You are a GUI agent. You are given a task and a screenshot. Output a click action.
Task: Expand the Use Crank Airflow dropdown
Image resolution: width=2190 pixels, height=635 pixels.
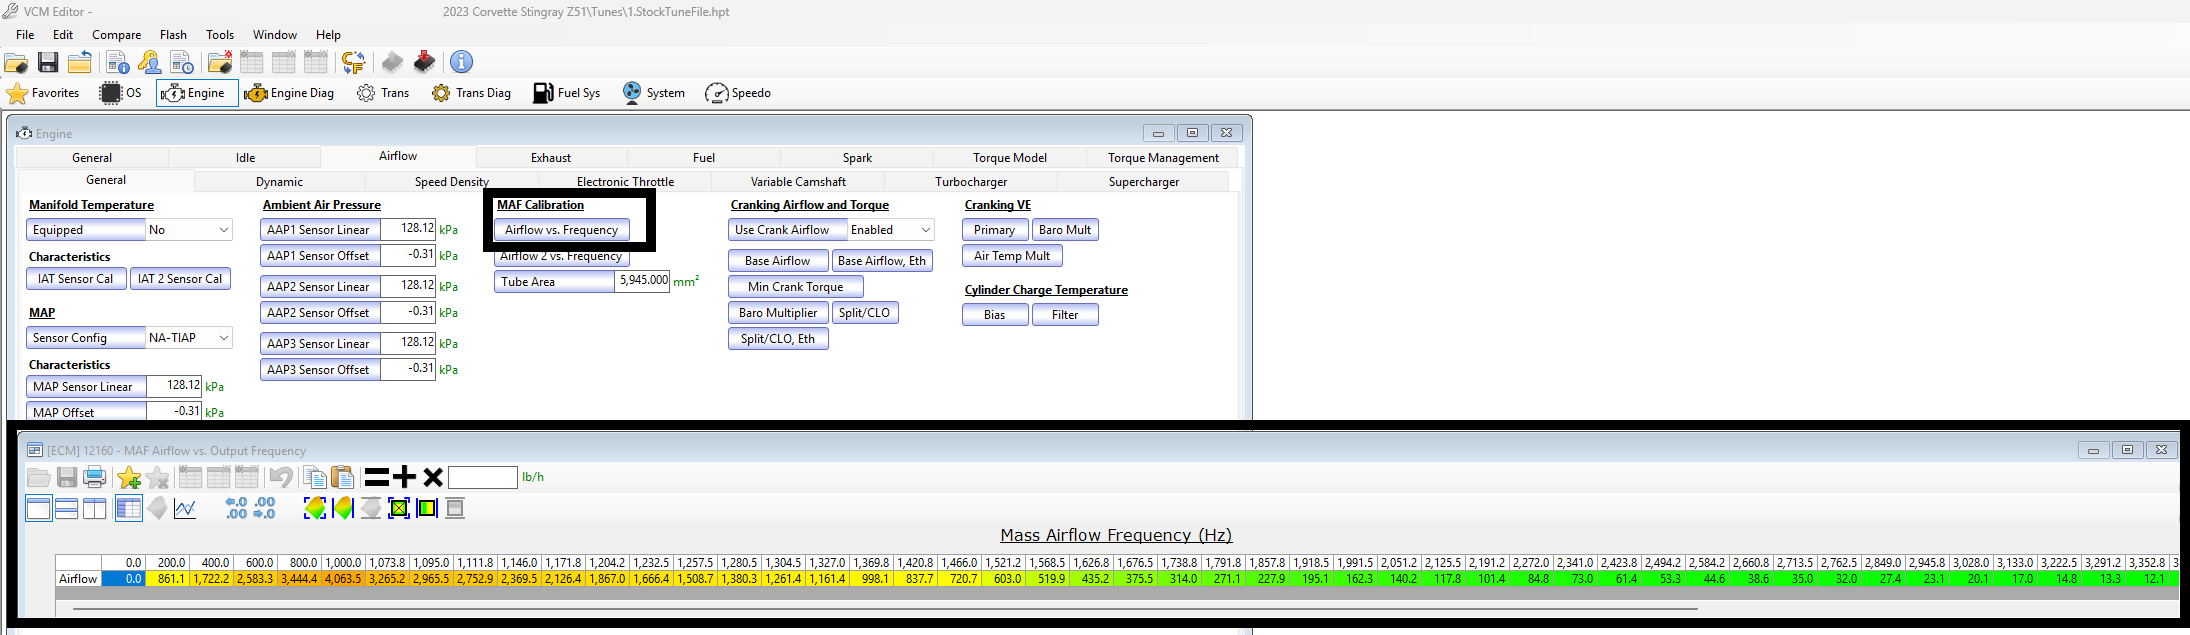891,230
